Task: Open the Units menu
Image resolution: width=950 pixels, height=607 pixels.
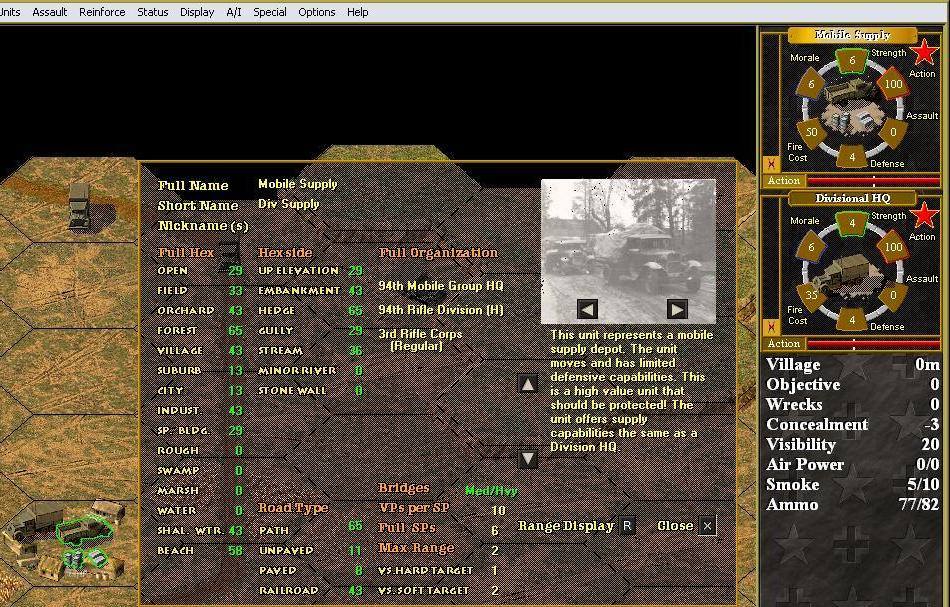Action: tap(10, 12)
